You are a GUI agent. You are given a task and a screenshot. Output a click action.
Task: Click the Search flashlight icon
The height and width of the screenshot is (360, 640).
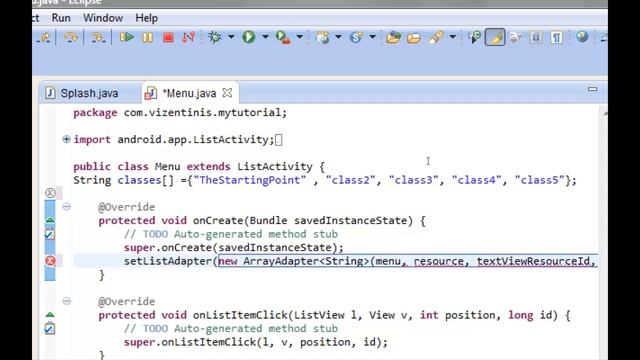(436, 38)
